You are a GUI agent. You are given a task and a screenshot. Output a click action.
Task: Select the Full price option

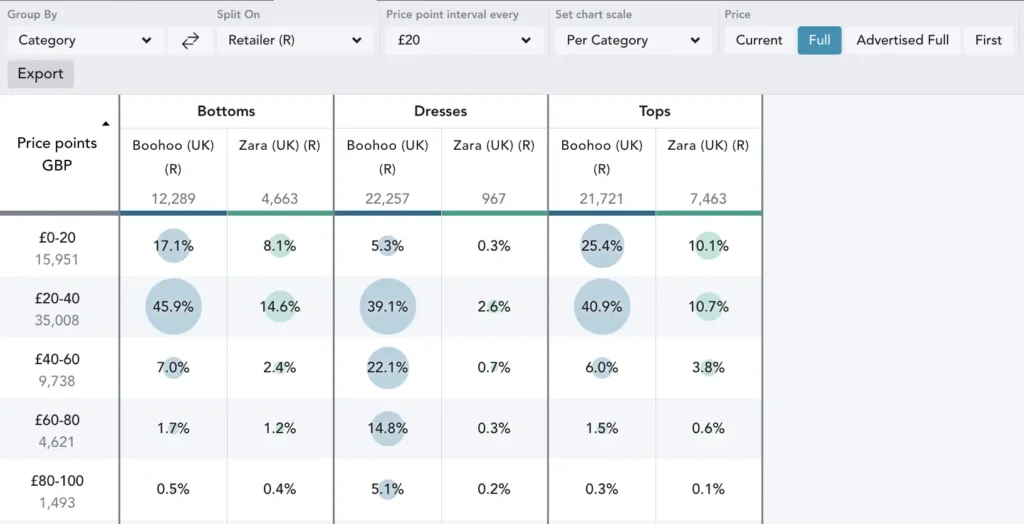pyautogui.click(x=819, y=40)
